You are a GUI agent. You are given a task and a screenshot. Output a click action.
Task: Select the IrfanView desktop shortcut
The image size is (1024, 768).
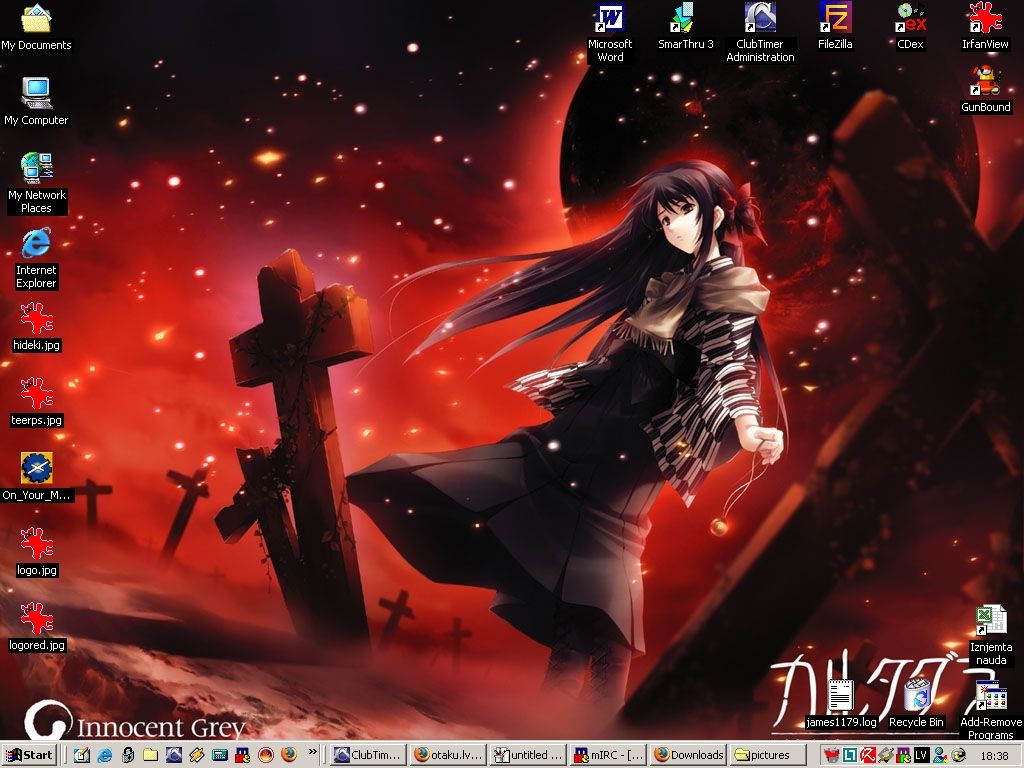(985, 27)
